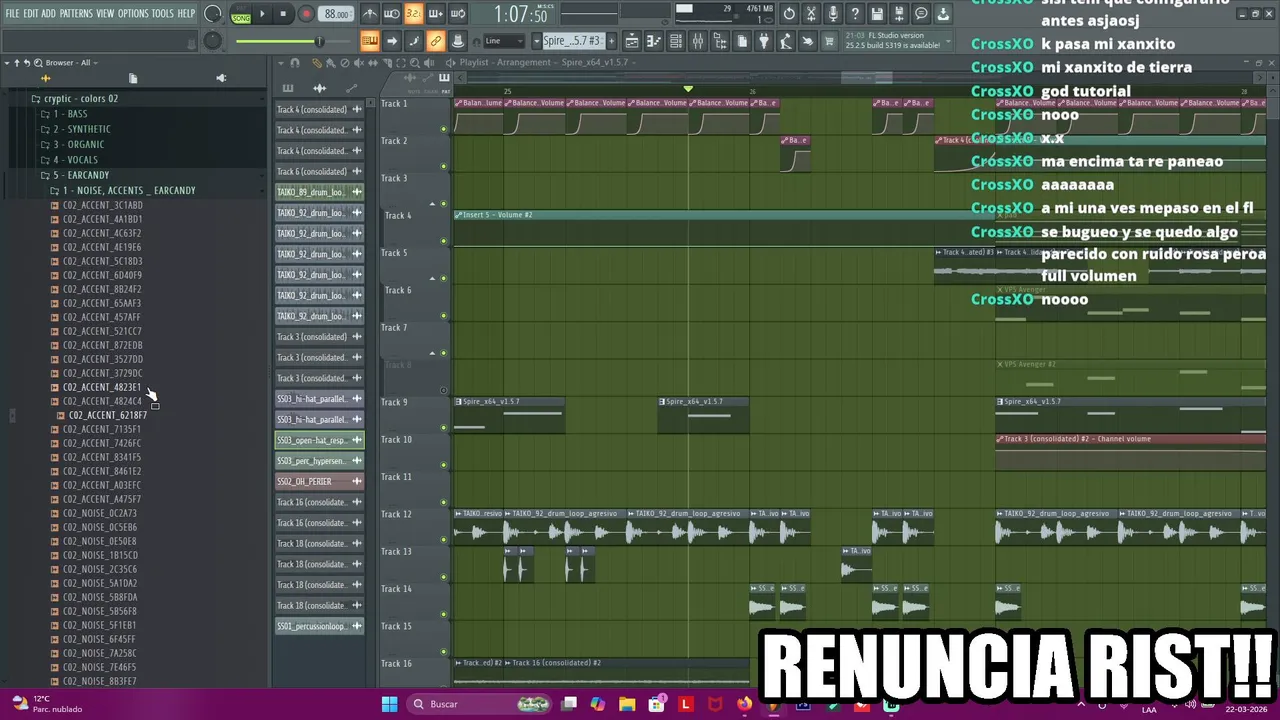The height and width of the screenshot is (720, 1280).
Task: Mute Track 1 via its green dot
Action: click(x=443, y=129)
